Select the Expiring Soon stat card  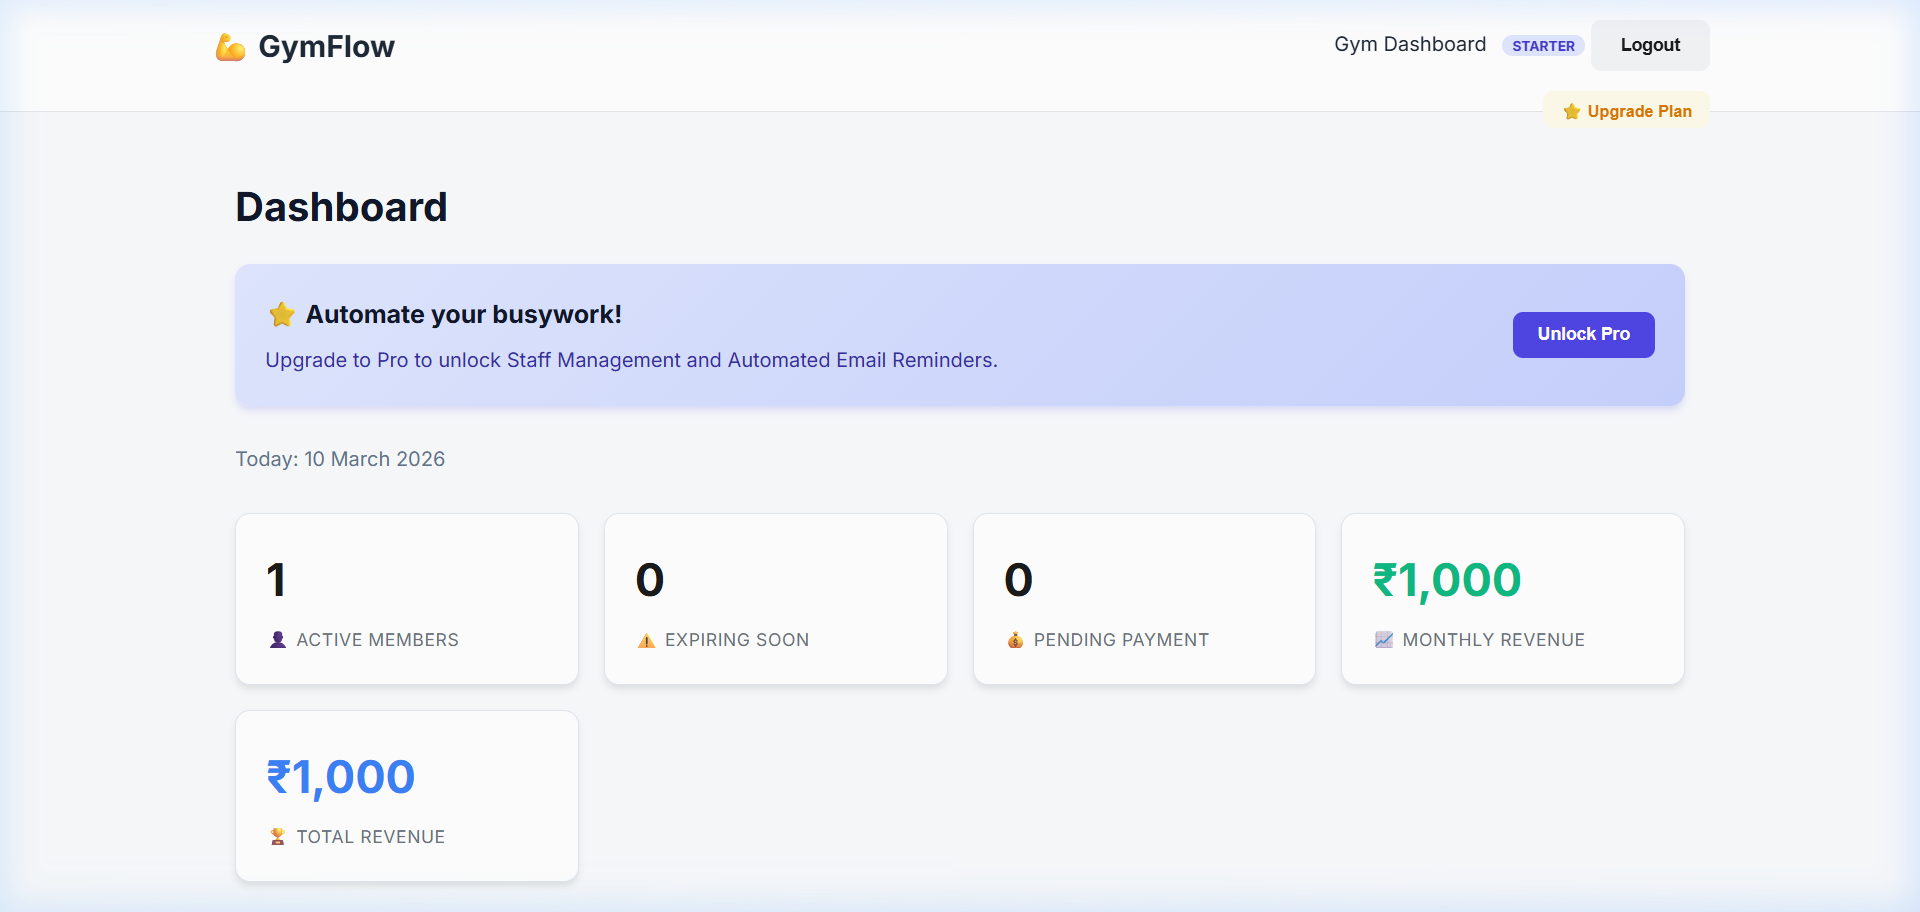[x=776, y=598]
